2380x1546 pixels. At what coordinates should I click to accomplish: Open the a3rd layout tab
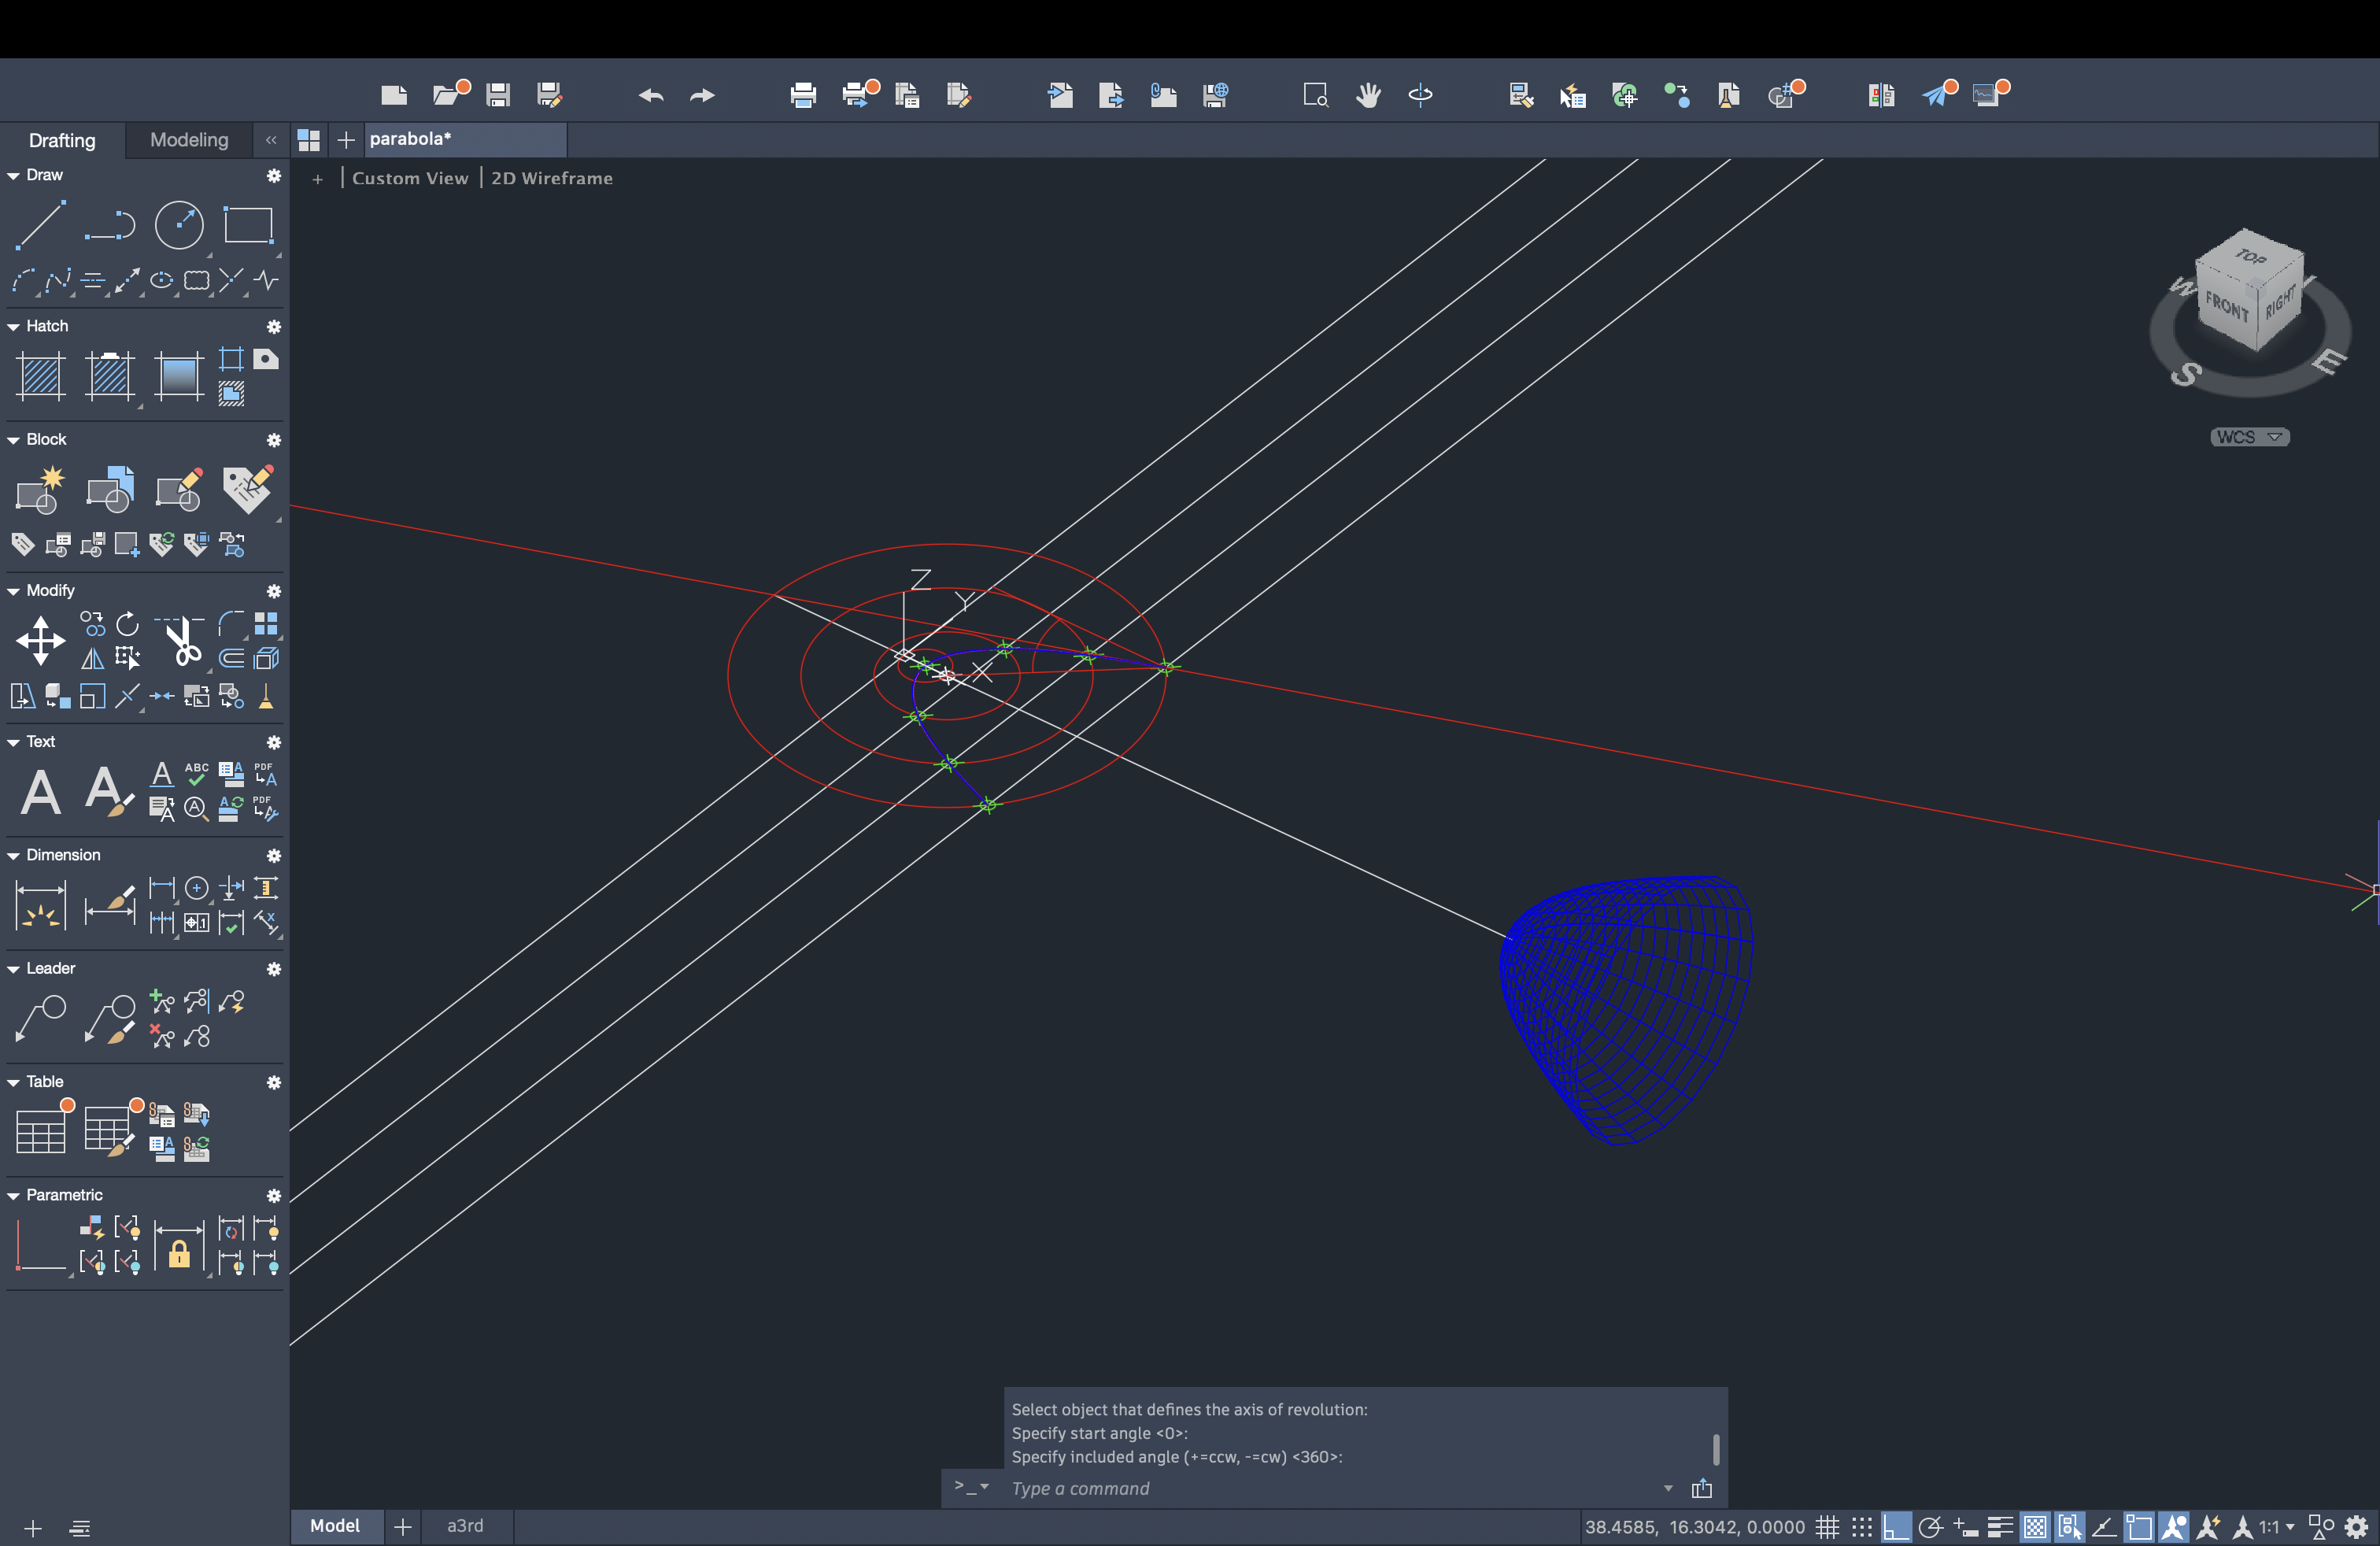click(465, 1526)
